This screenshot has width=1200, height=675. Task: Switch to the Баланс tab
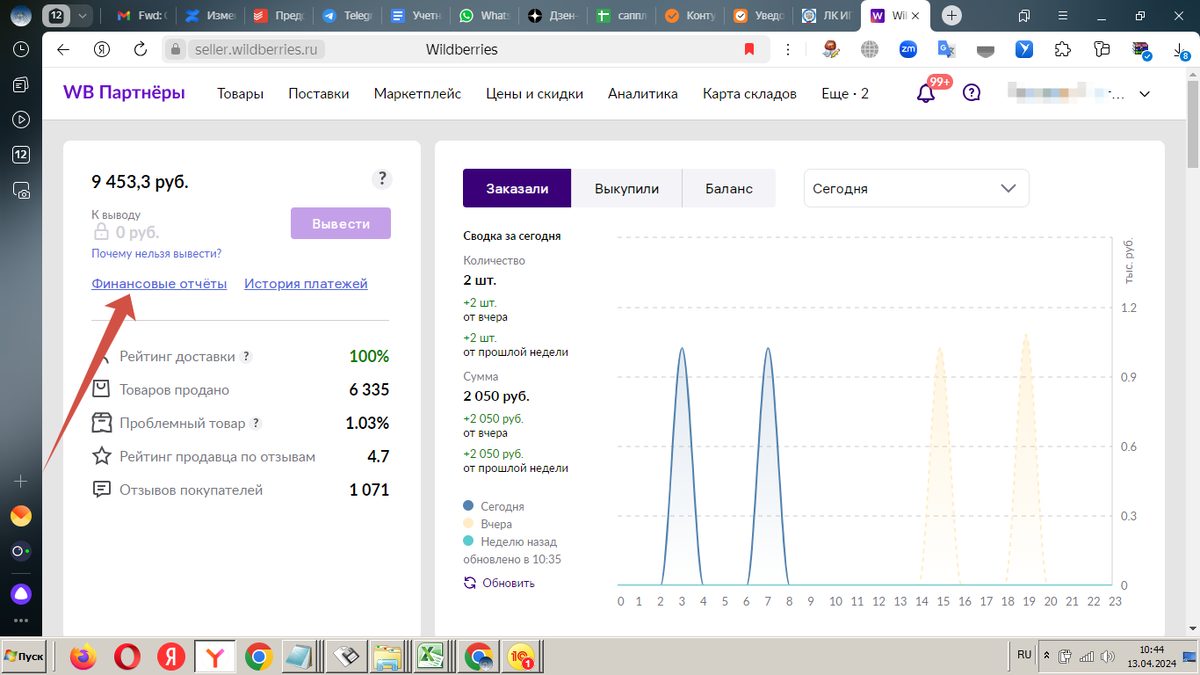point(729,188)
